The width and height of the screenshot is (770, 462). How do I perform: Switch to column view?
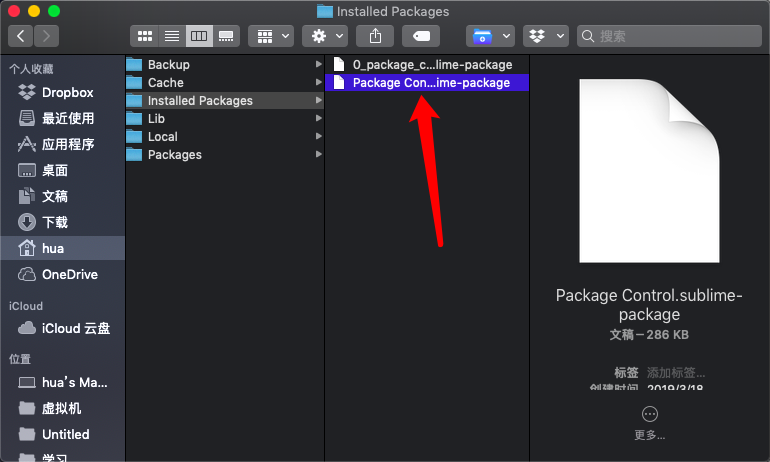199,36
